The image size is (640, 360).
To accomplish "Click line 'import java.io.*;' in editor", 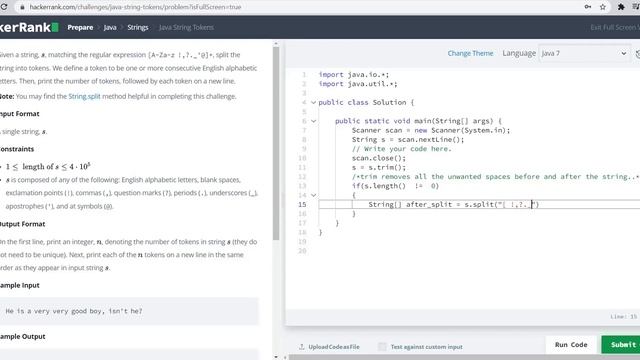I will click(x=353, y=75).
